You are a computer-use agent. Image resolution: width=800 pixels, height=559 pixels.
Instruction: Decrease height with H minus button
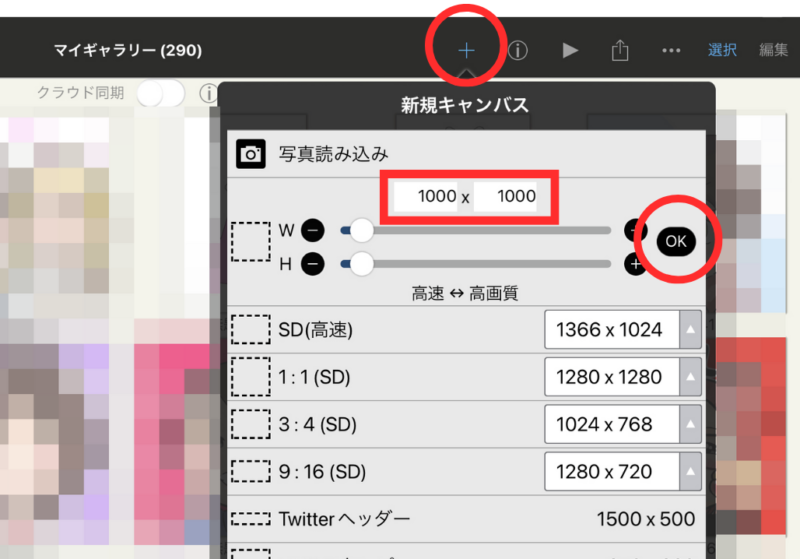(x=312, y=264)
